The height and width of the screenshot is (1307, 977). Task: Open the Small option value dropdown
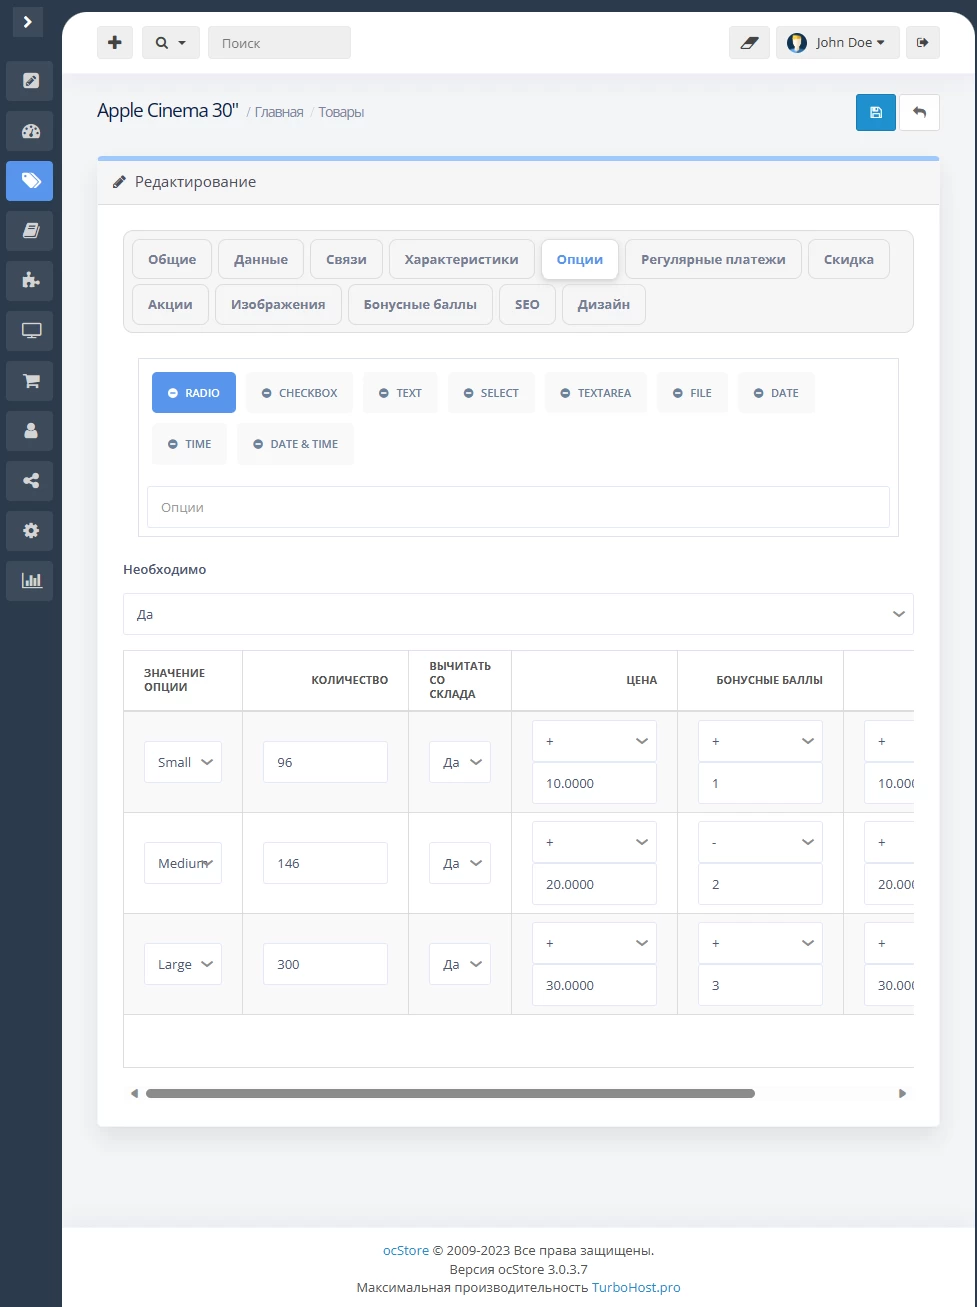(x=183, y=762)
